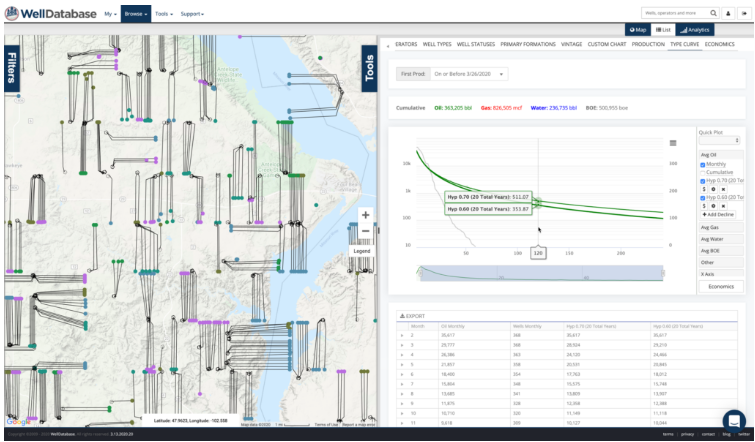Collapse the Avg Oil section
The height and width of the screenshot is (442, 755).
coord(721,155)
